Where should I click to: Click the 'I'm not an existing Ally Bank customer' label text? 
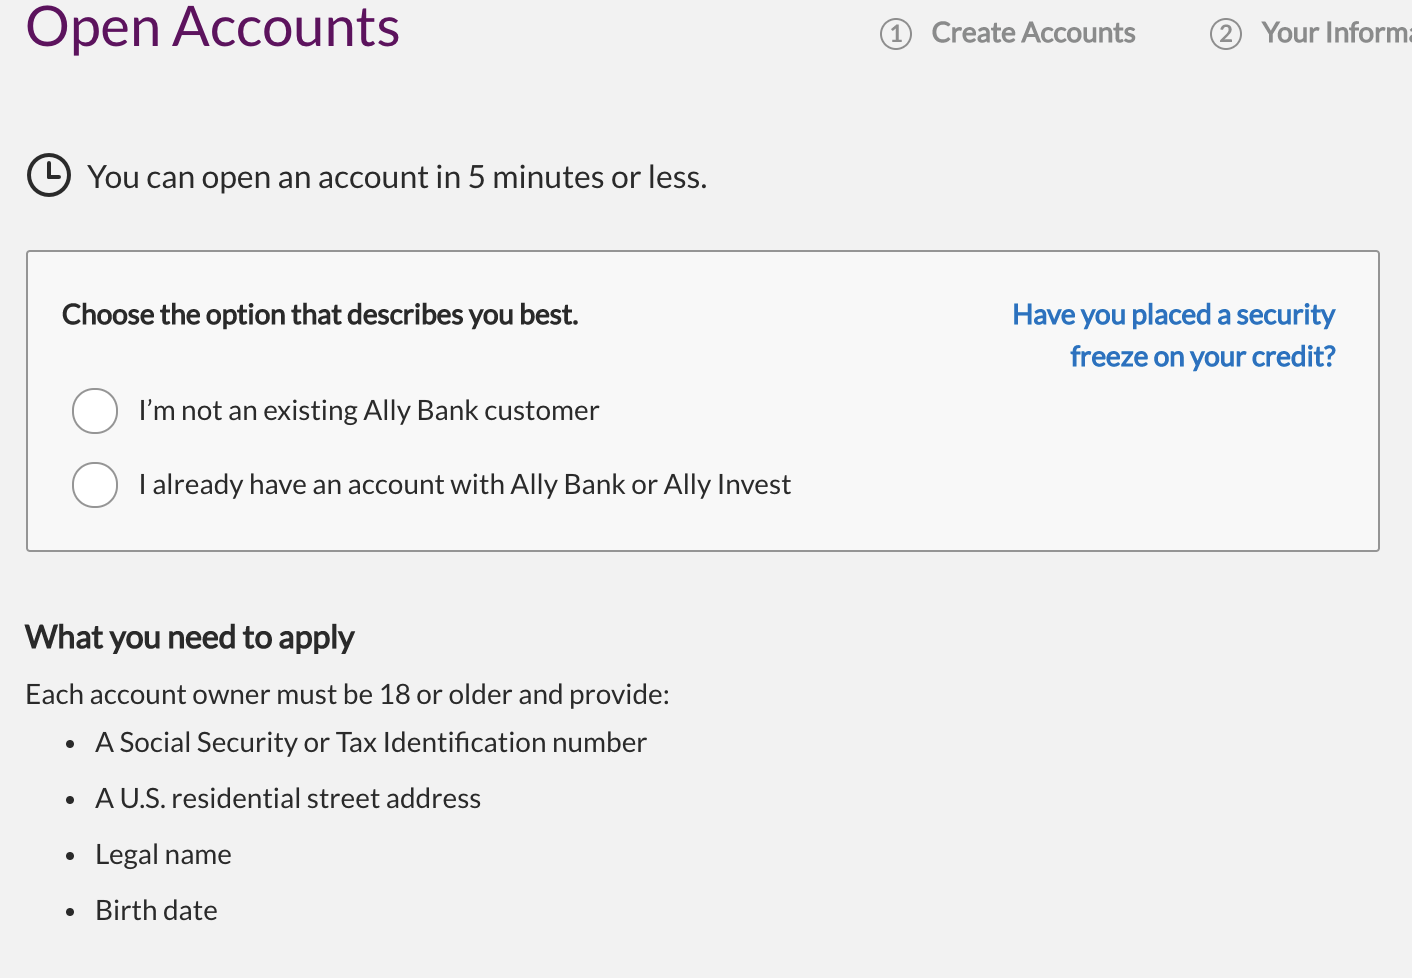point(369,411)
